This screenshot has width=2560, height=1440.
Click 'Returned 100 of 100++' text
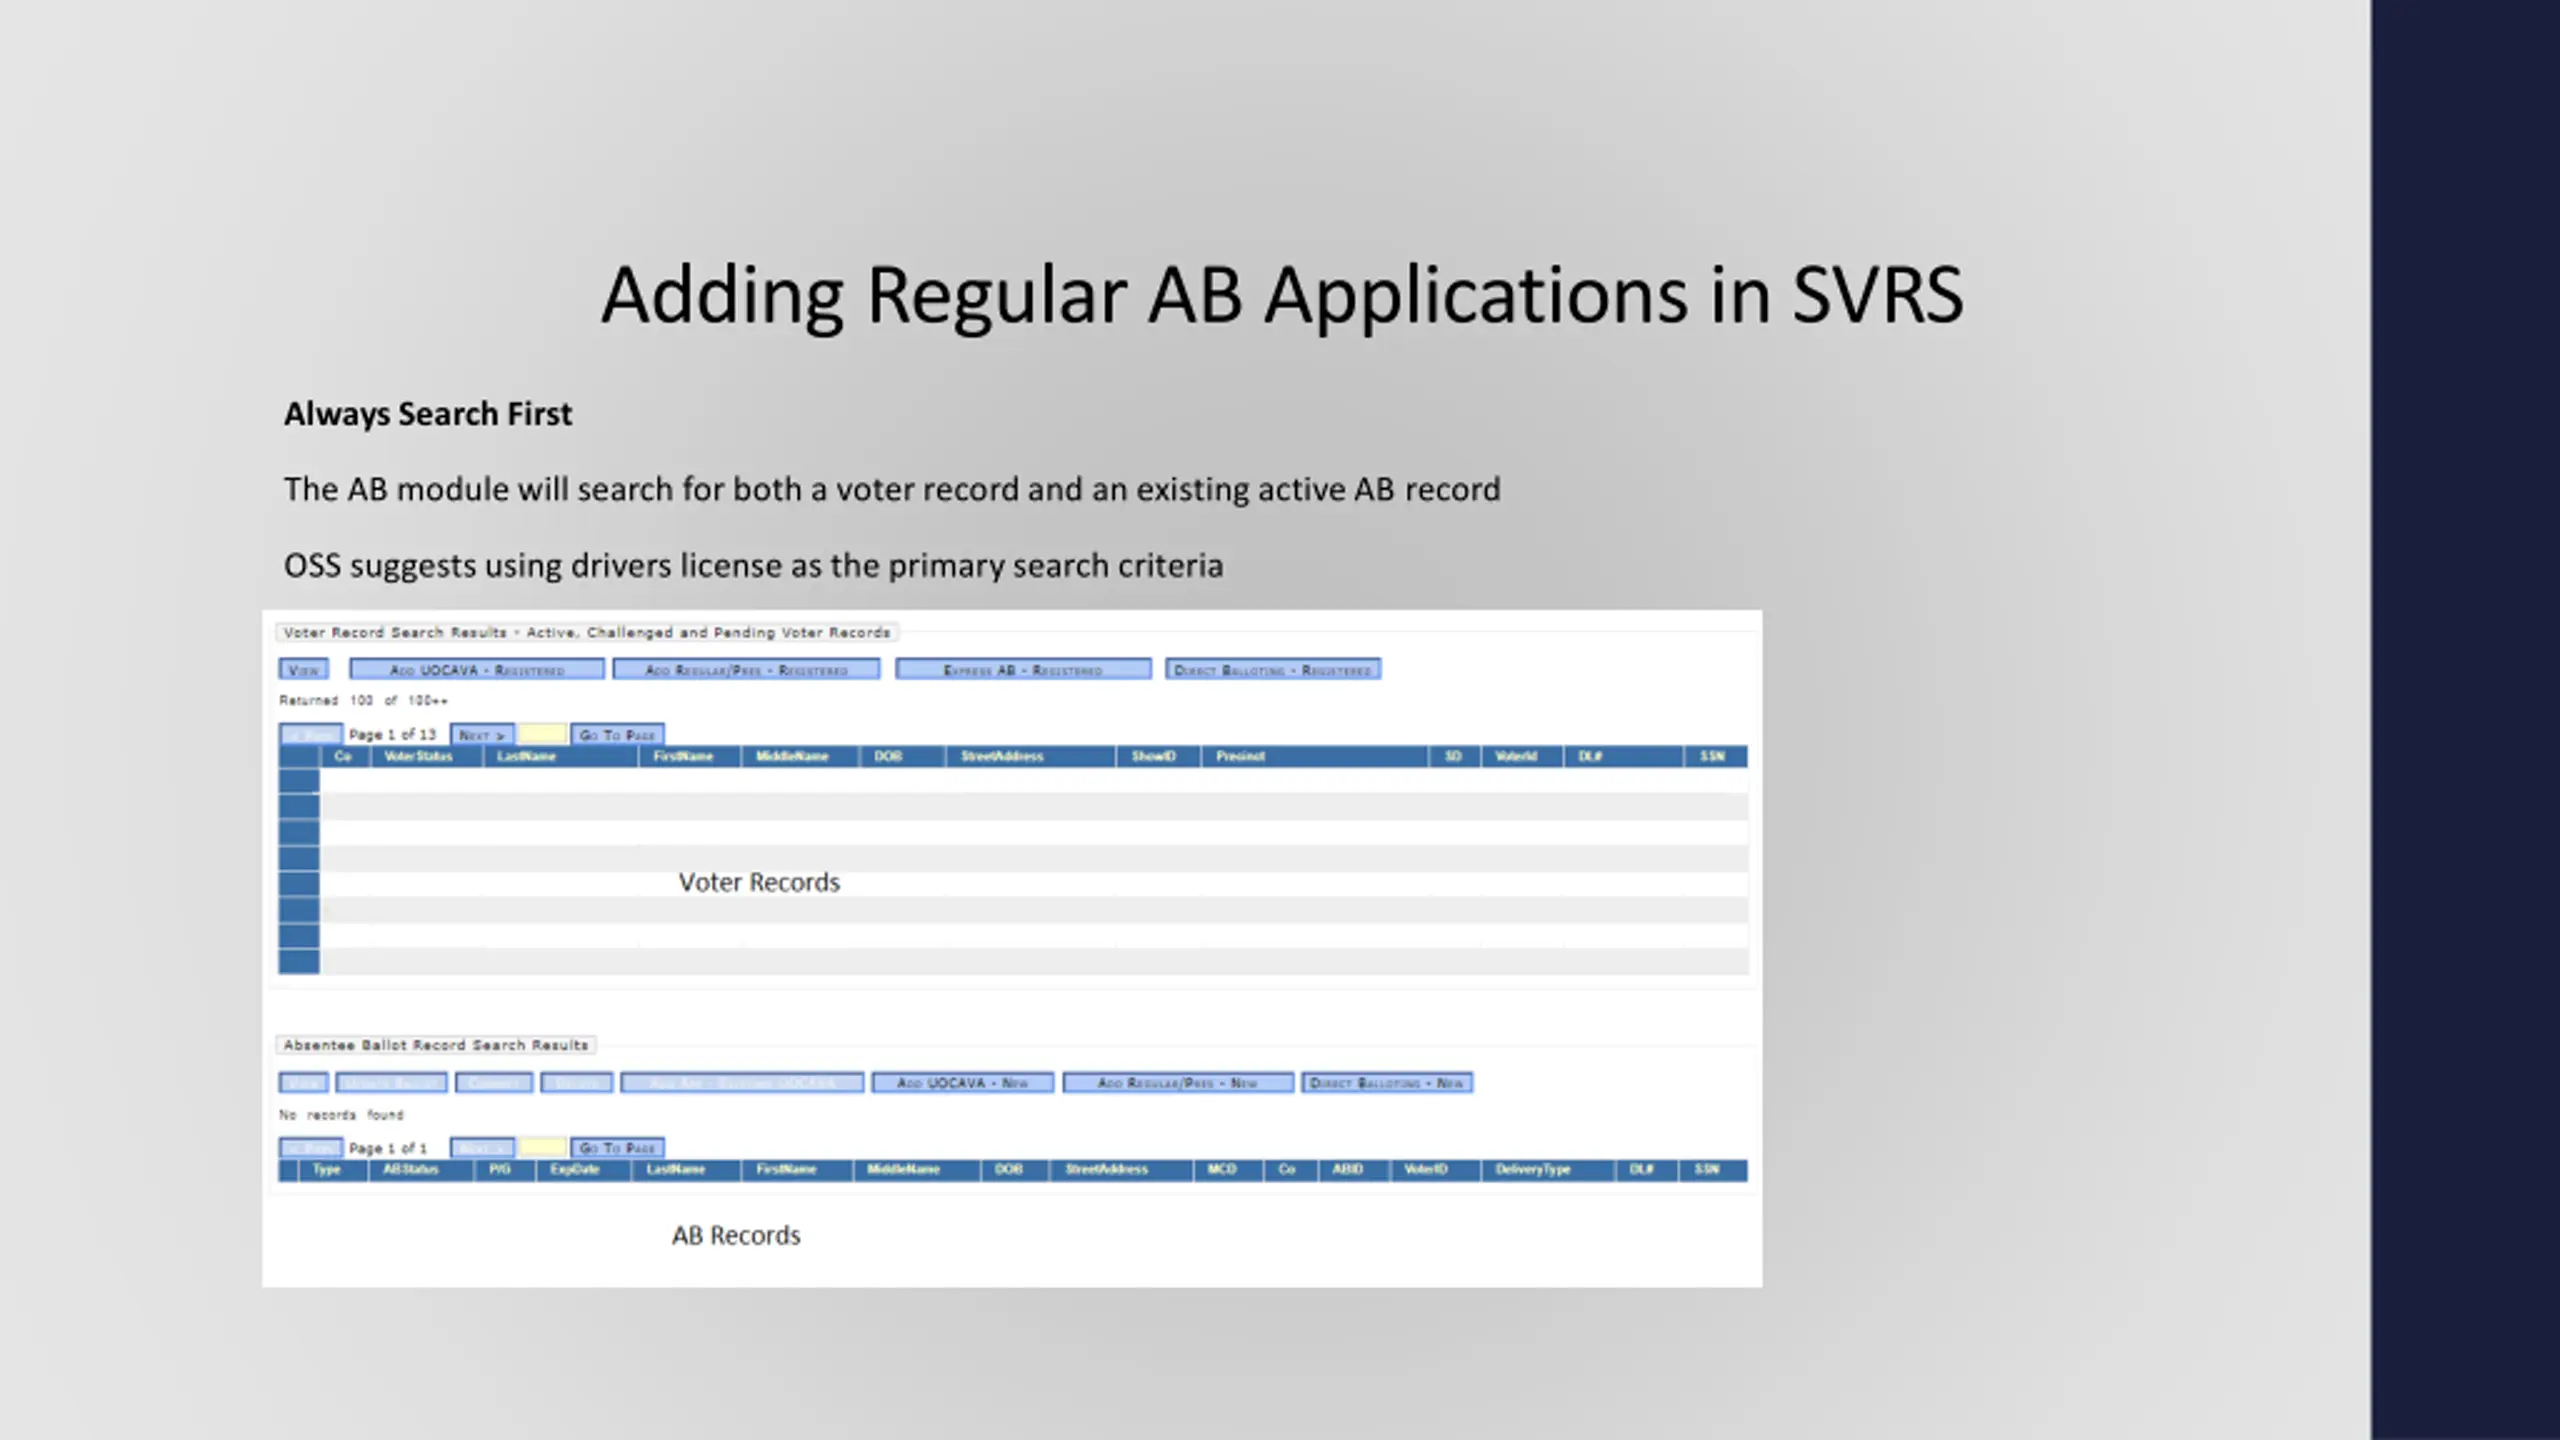363,700
